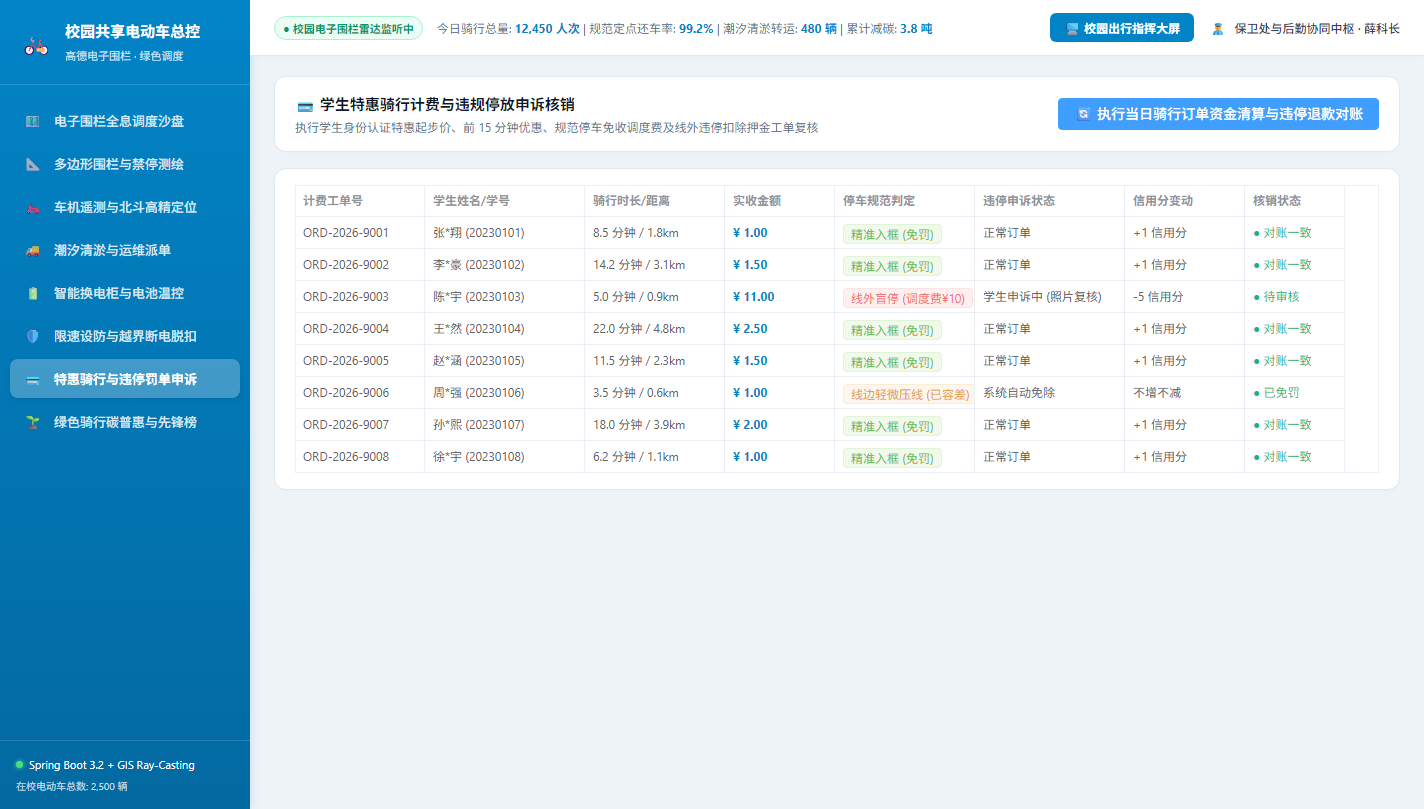Click the 已免罚 verification status
The height and width of the screenshot is (809, 1424).
coord(1276,393)
